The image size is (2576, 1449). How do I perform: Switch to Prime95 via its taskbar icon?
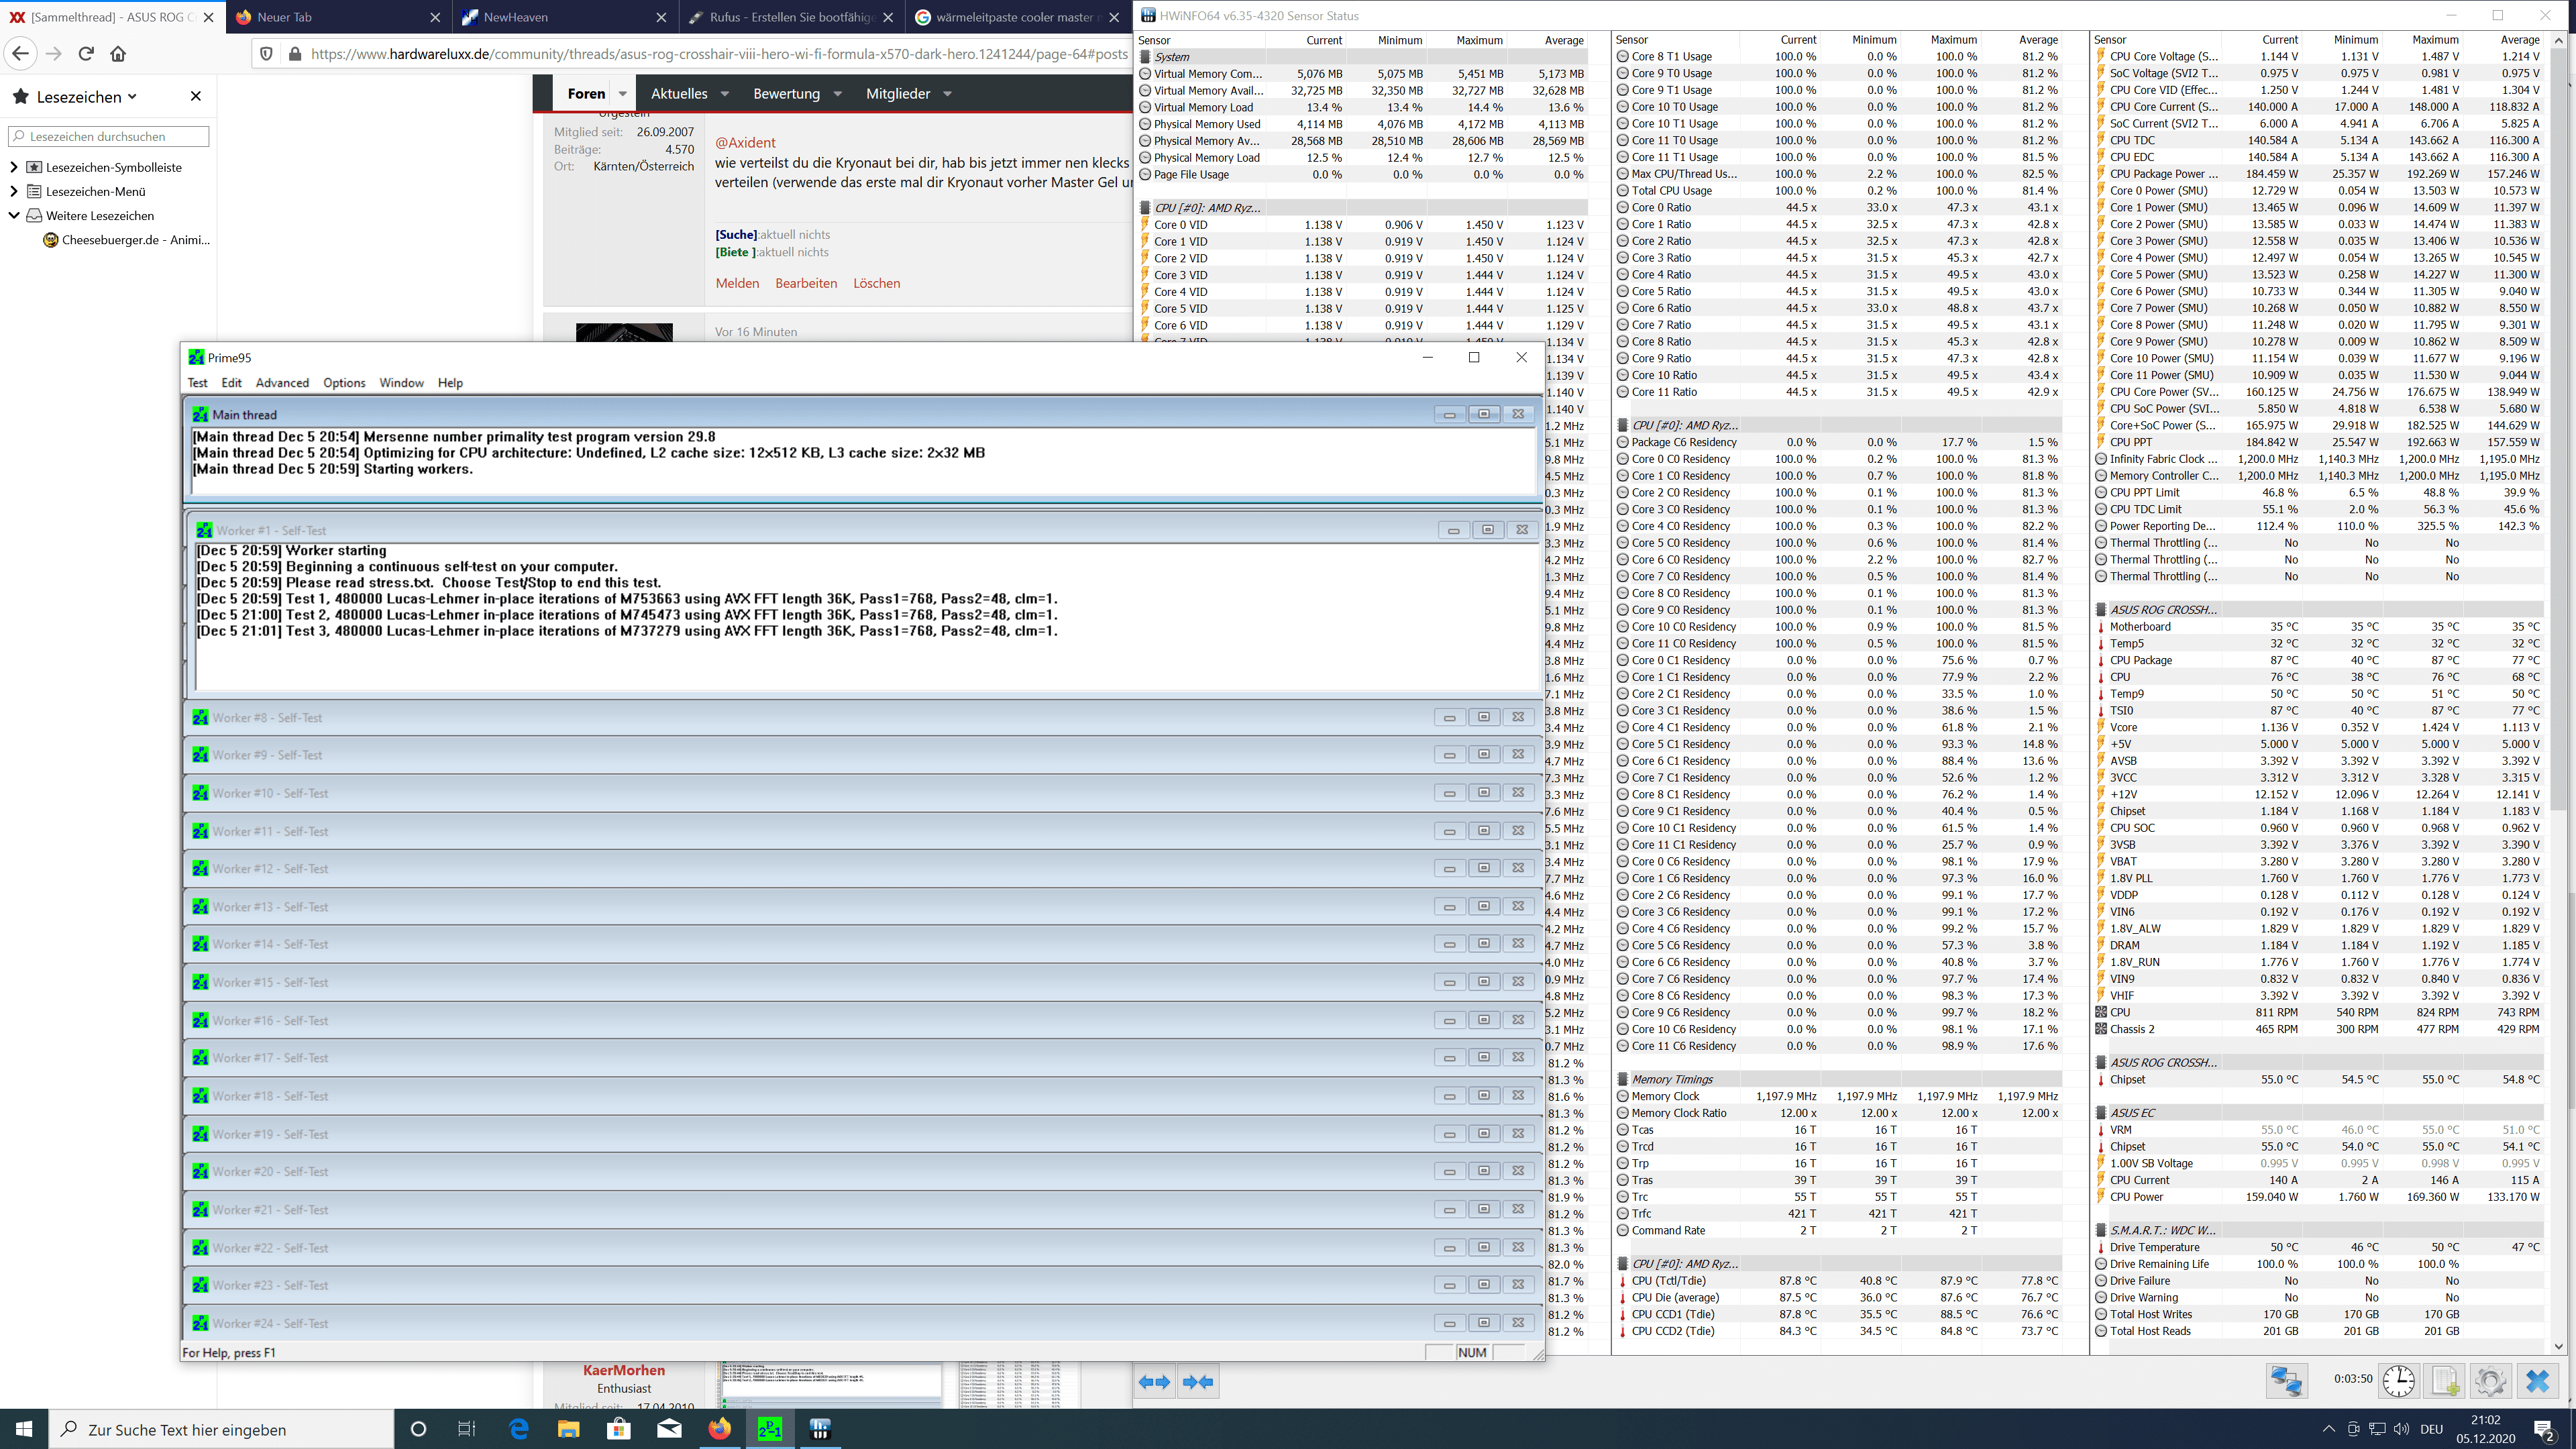[x=769, y=1429]
